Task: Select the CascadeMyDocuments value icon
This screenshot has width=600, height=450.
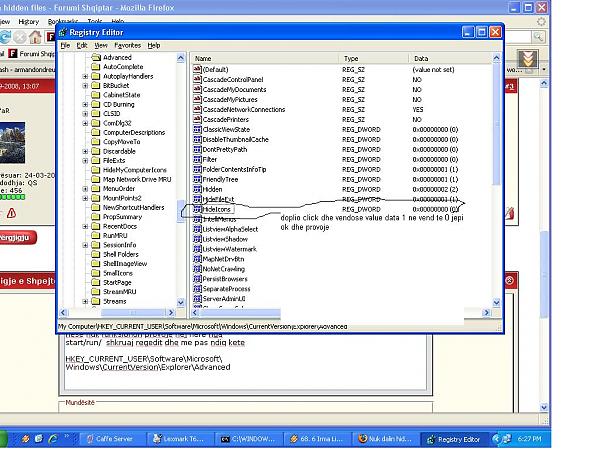Action: point(197,89)
